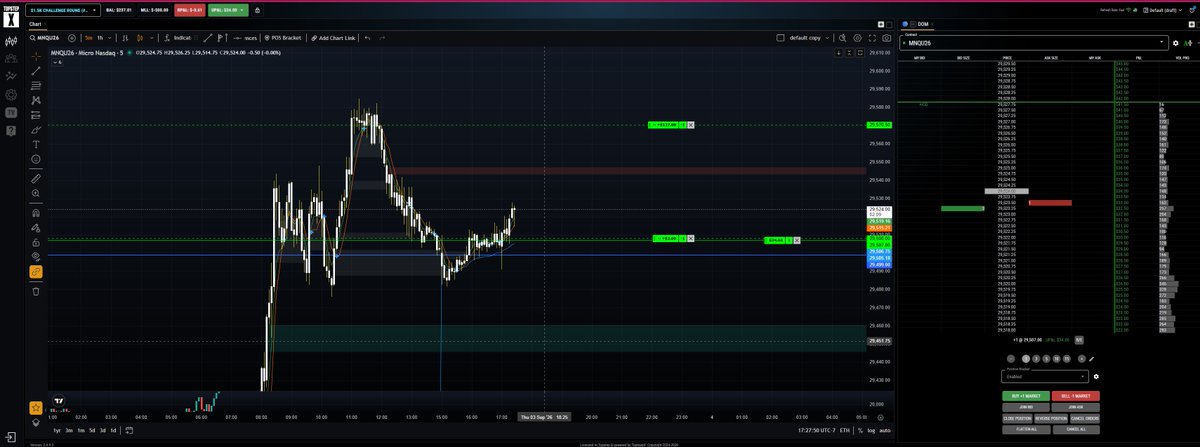Select quantity preset 3
1200x447 pixels.
(x=1036, y=359)
